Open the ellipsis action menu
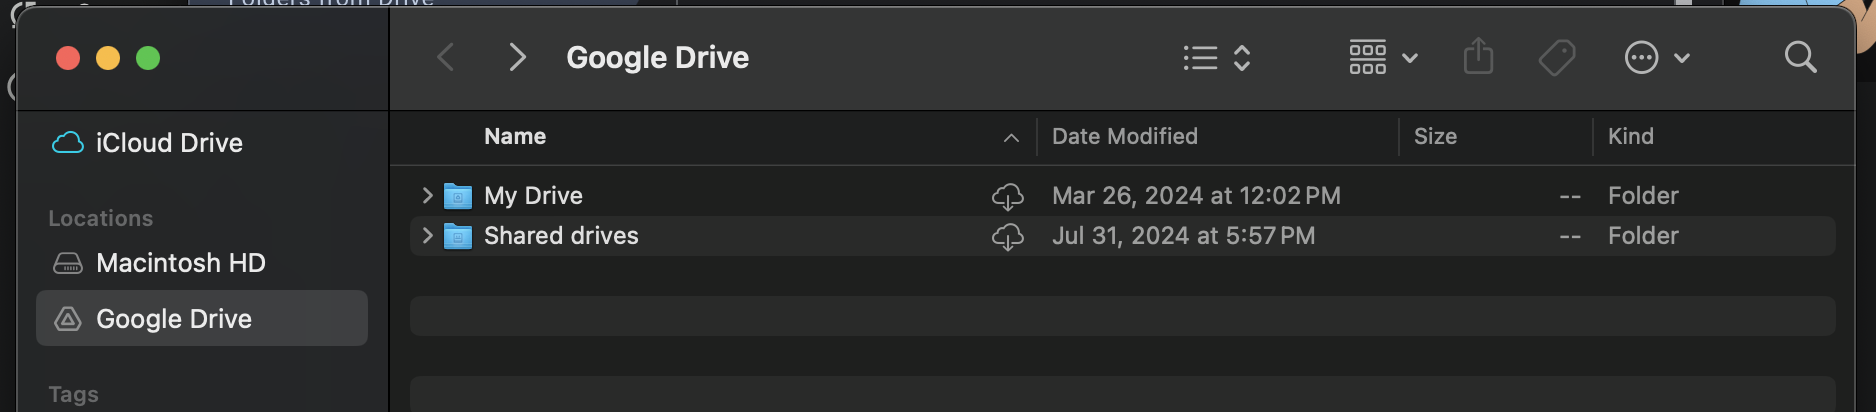Image resolution: width=1876 pixels, height=412 pixels. [x=1657, y=58]
